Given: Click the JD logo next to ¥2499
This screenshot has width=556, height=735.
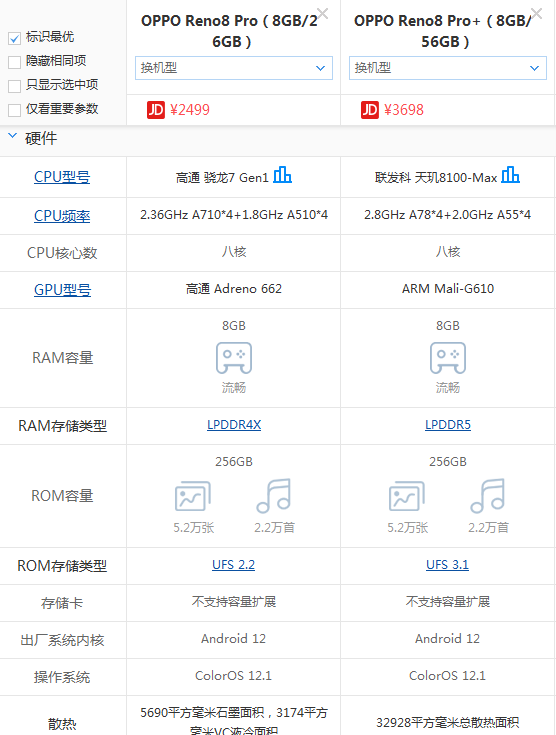Looking at the screenshot, I should pyautogui.click(x=156, y=110).
